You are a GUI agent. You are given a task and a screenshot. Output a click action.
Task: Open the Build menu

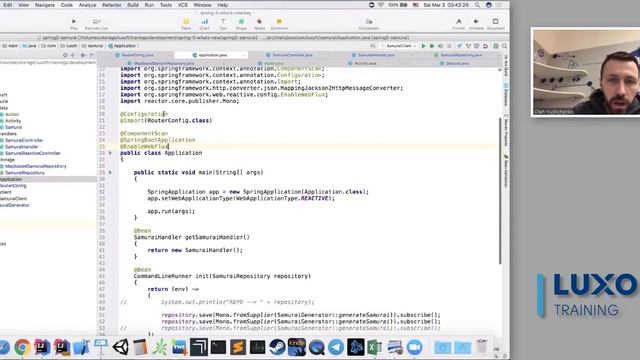pos(133,5)
